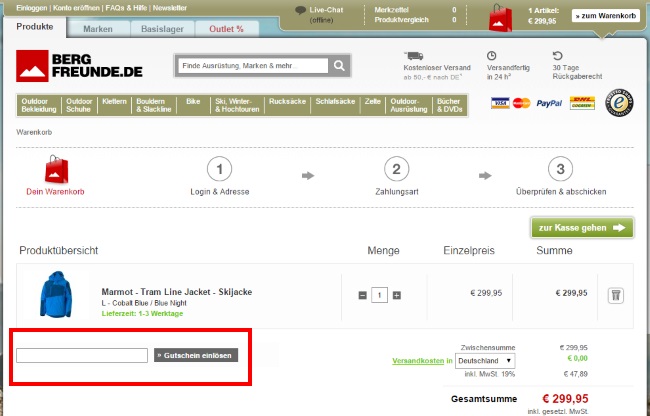Screen dimensions: 650x416
Task: Click Marmot Tram Line Jacket product title
Action: click(x=177, y=292)
